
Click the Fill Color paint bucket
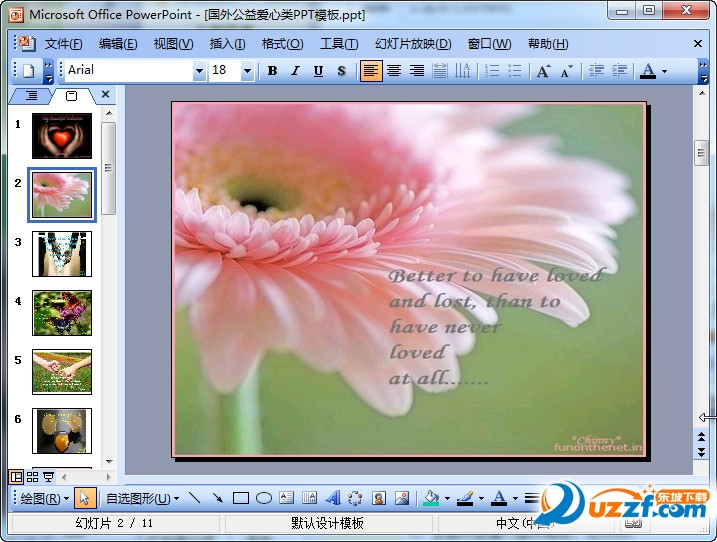click(430, 498)
